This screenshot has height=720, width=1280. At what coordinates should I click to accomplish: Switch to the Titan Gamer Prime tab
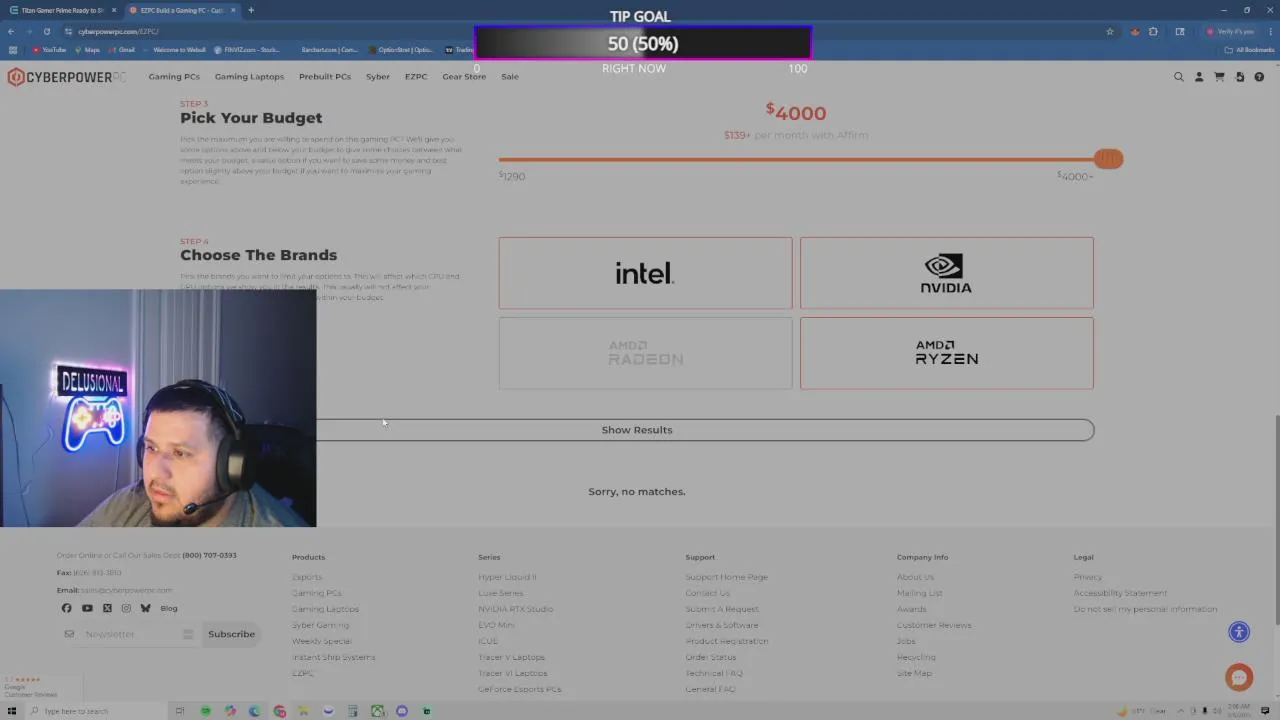click(x=62, y=10)
